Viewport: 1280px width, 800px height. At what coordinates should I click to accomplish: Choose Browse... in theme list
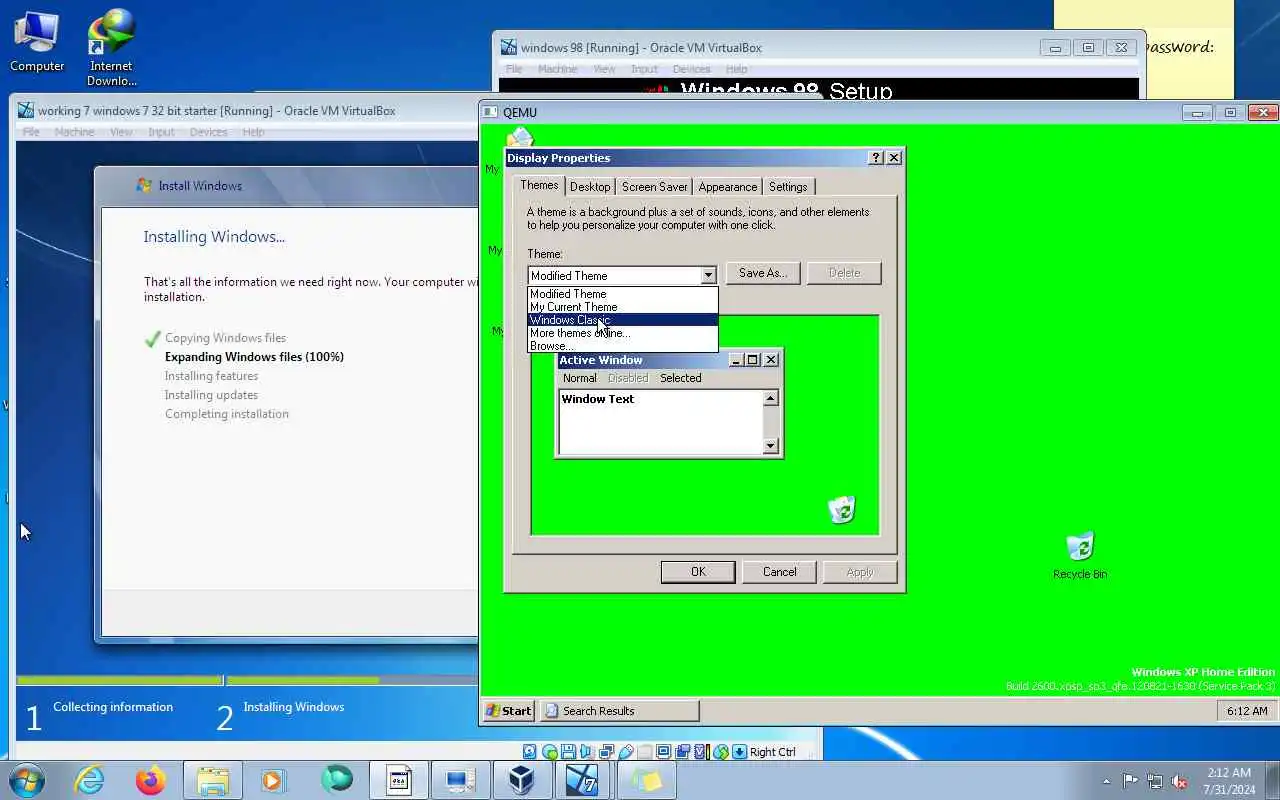623,346
